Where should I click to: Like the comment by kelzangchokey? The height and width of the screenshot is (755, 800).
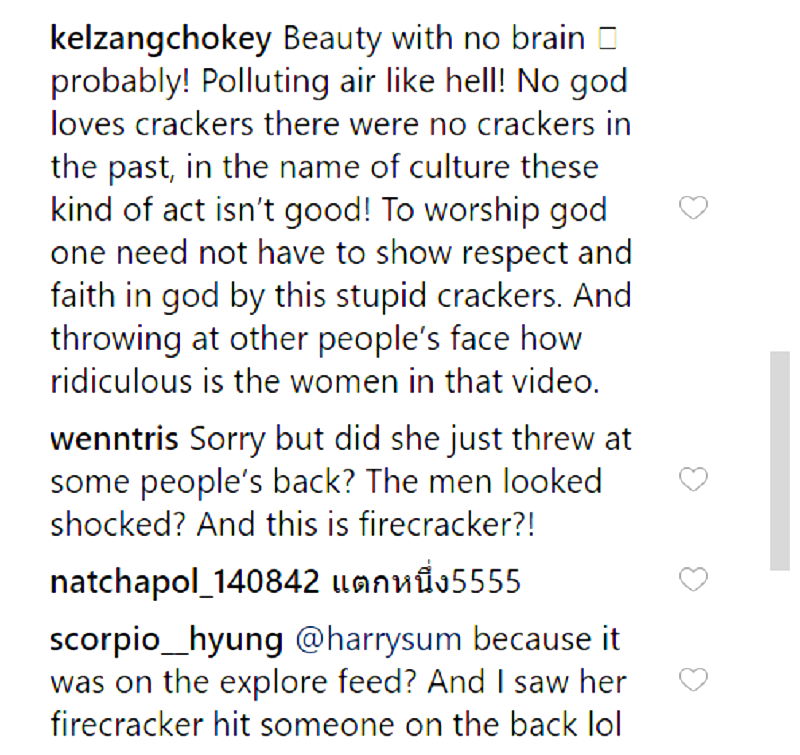click(693, 208)
